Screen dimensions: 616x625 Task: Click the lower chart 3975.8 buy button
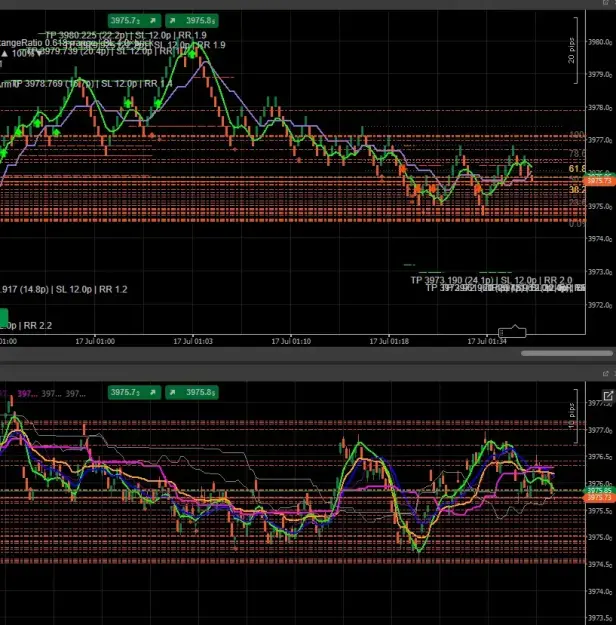[192, 392]
